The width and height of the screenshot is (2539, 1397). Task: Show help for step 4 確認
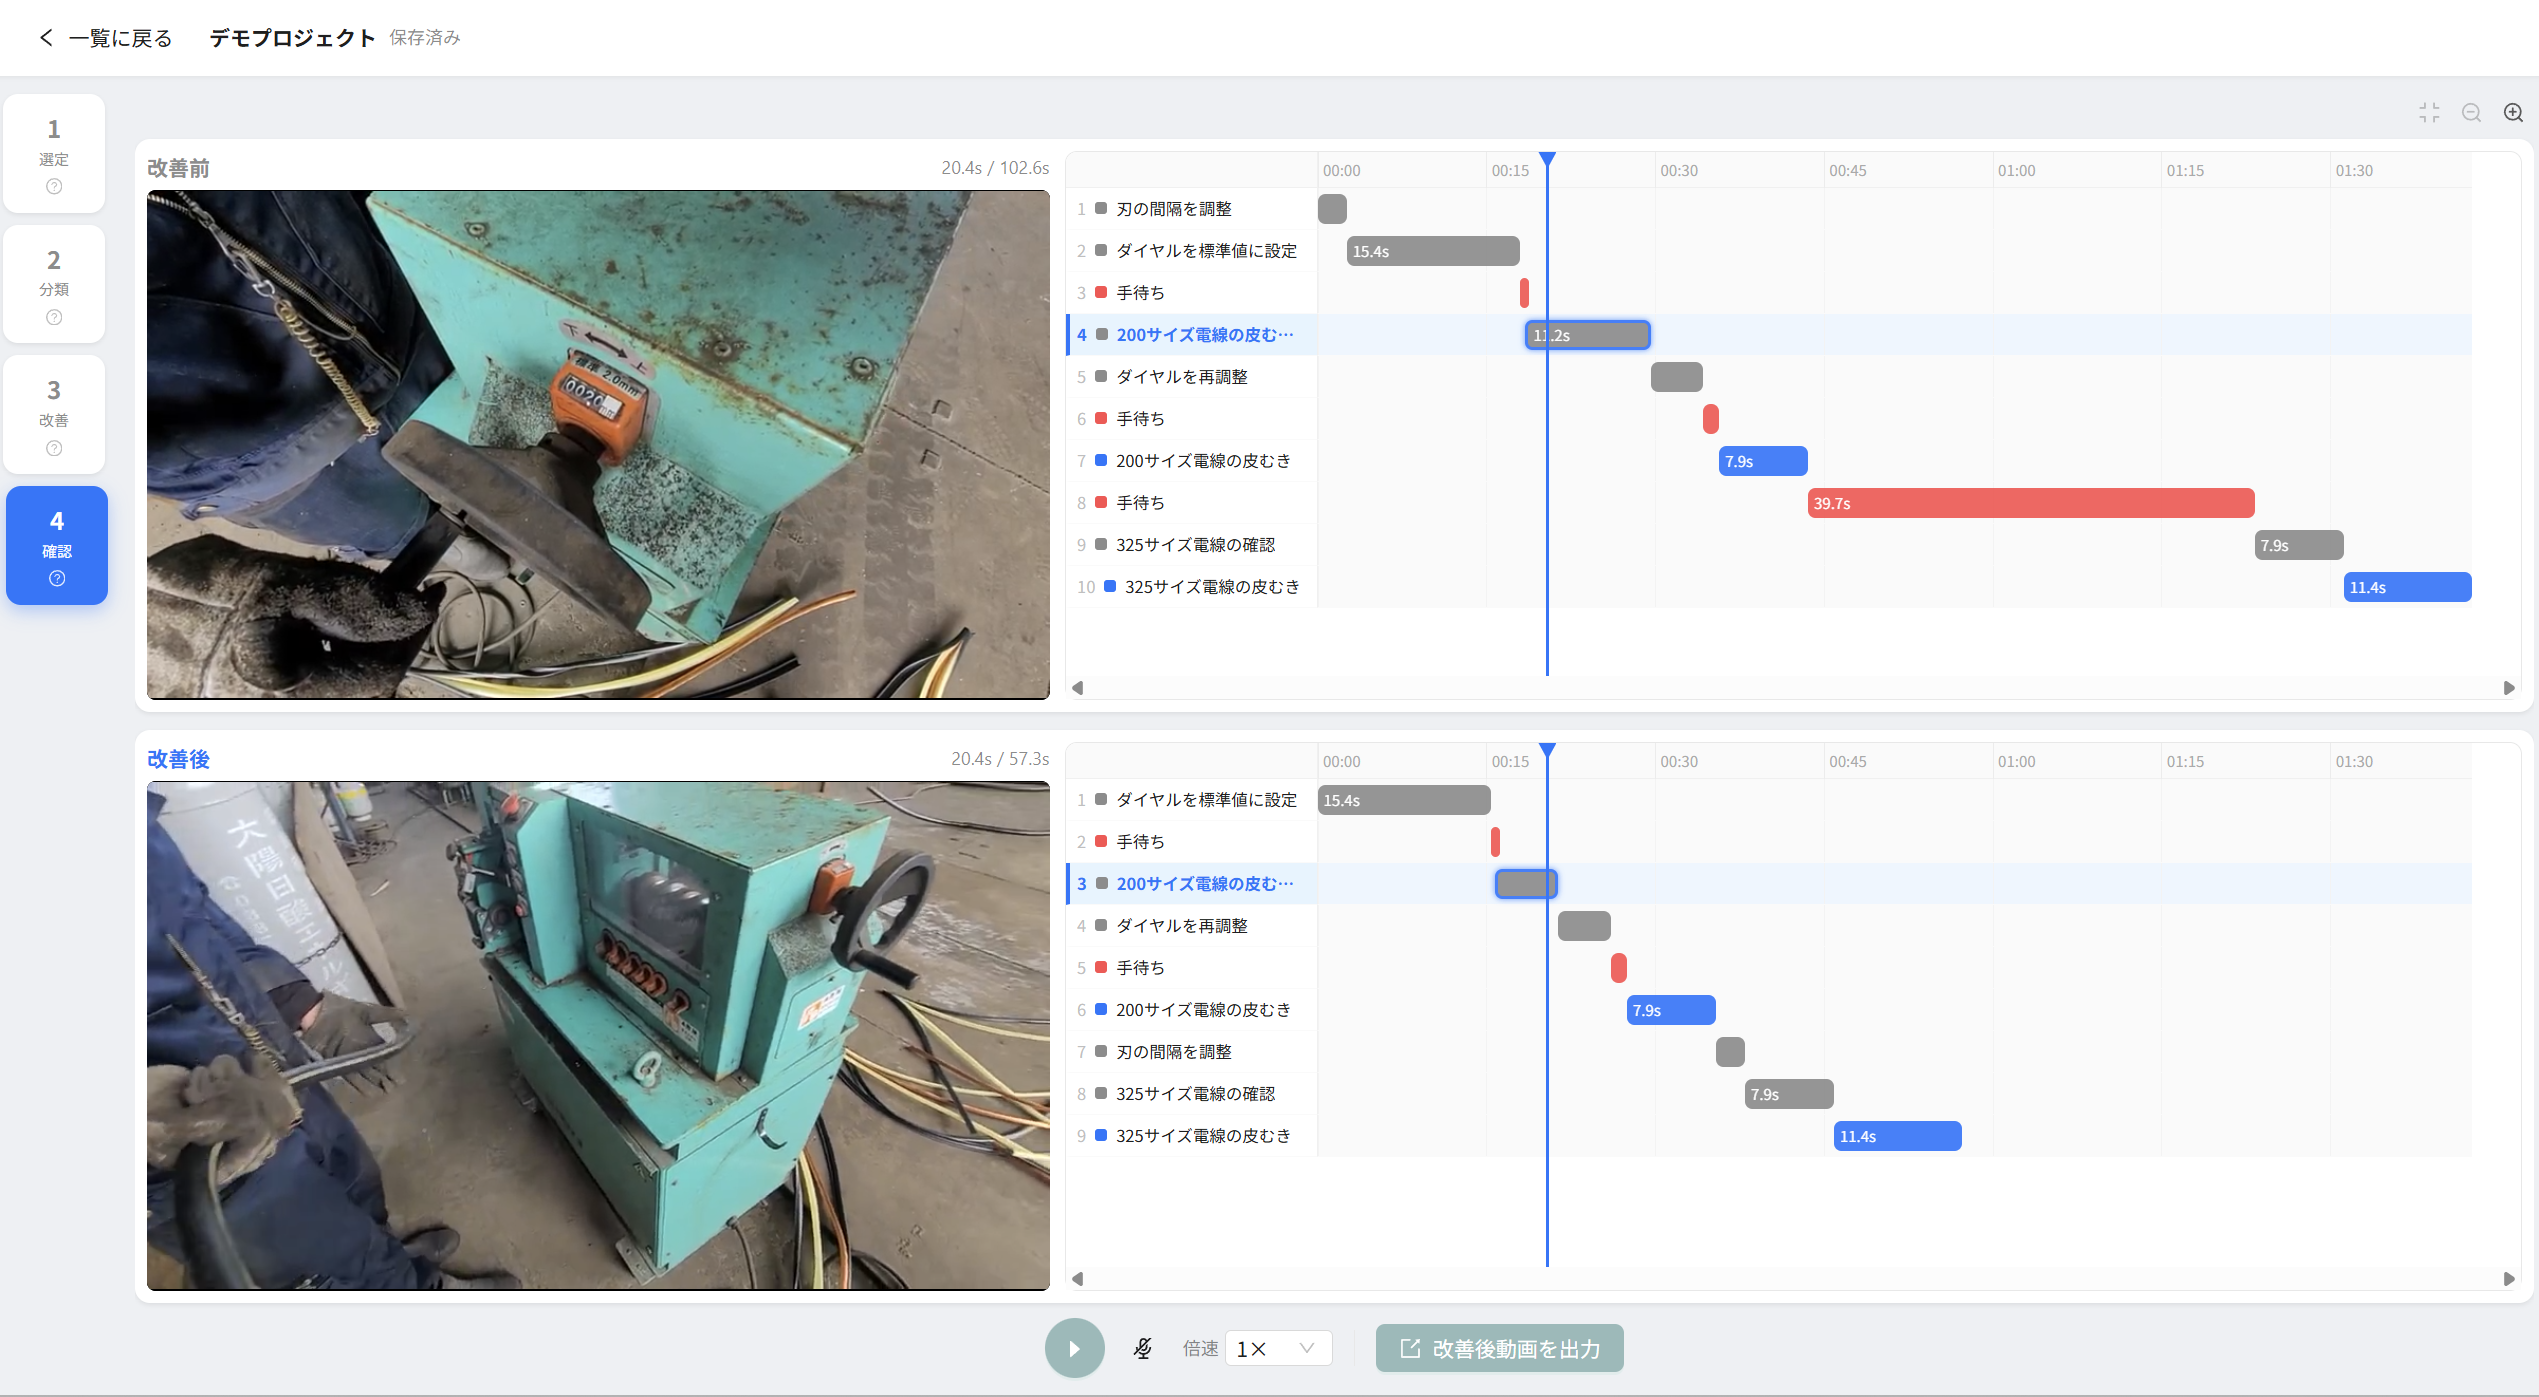point(57,578)
